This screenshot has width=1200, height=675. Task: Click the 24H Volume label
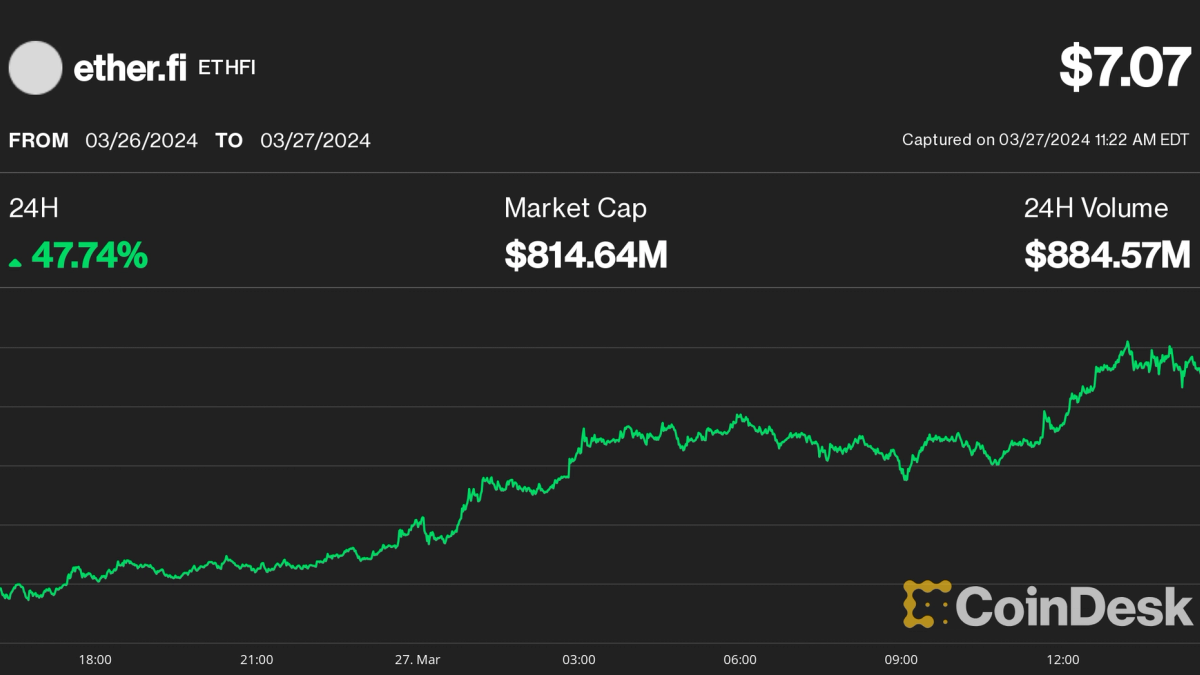point(1096,208)
